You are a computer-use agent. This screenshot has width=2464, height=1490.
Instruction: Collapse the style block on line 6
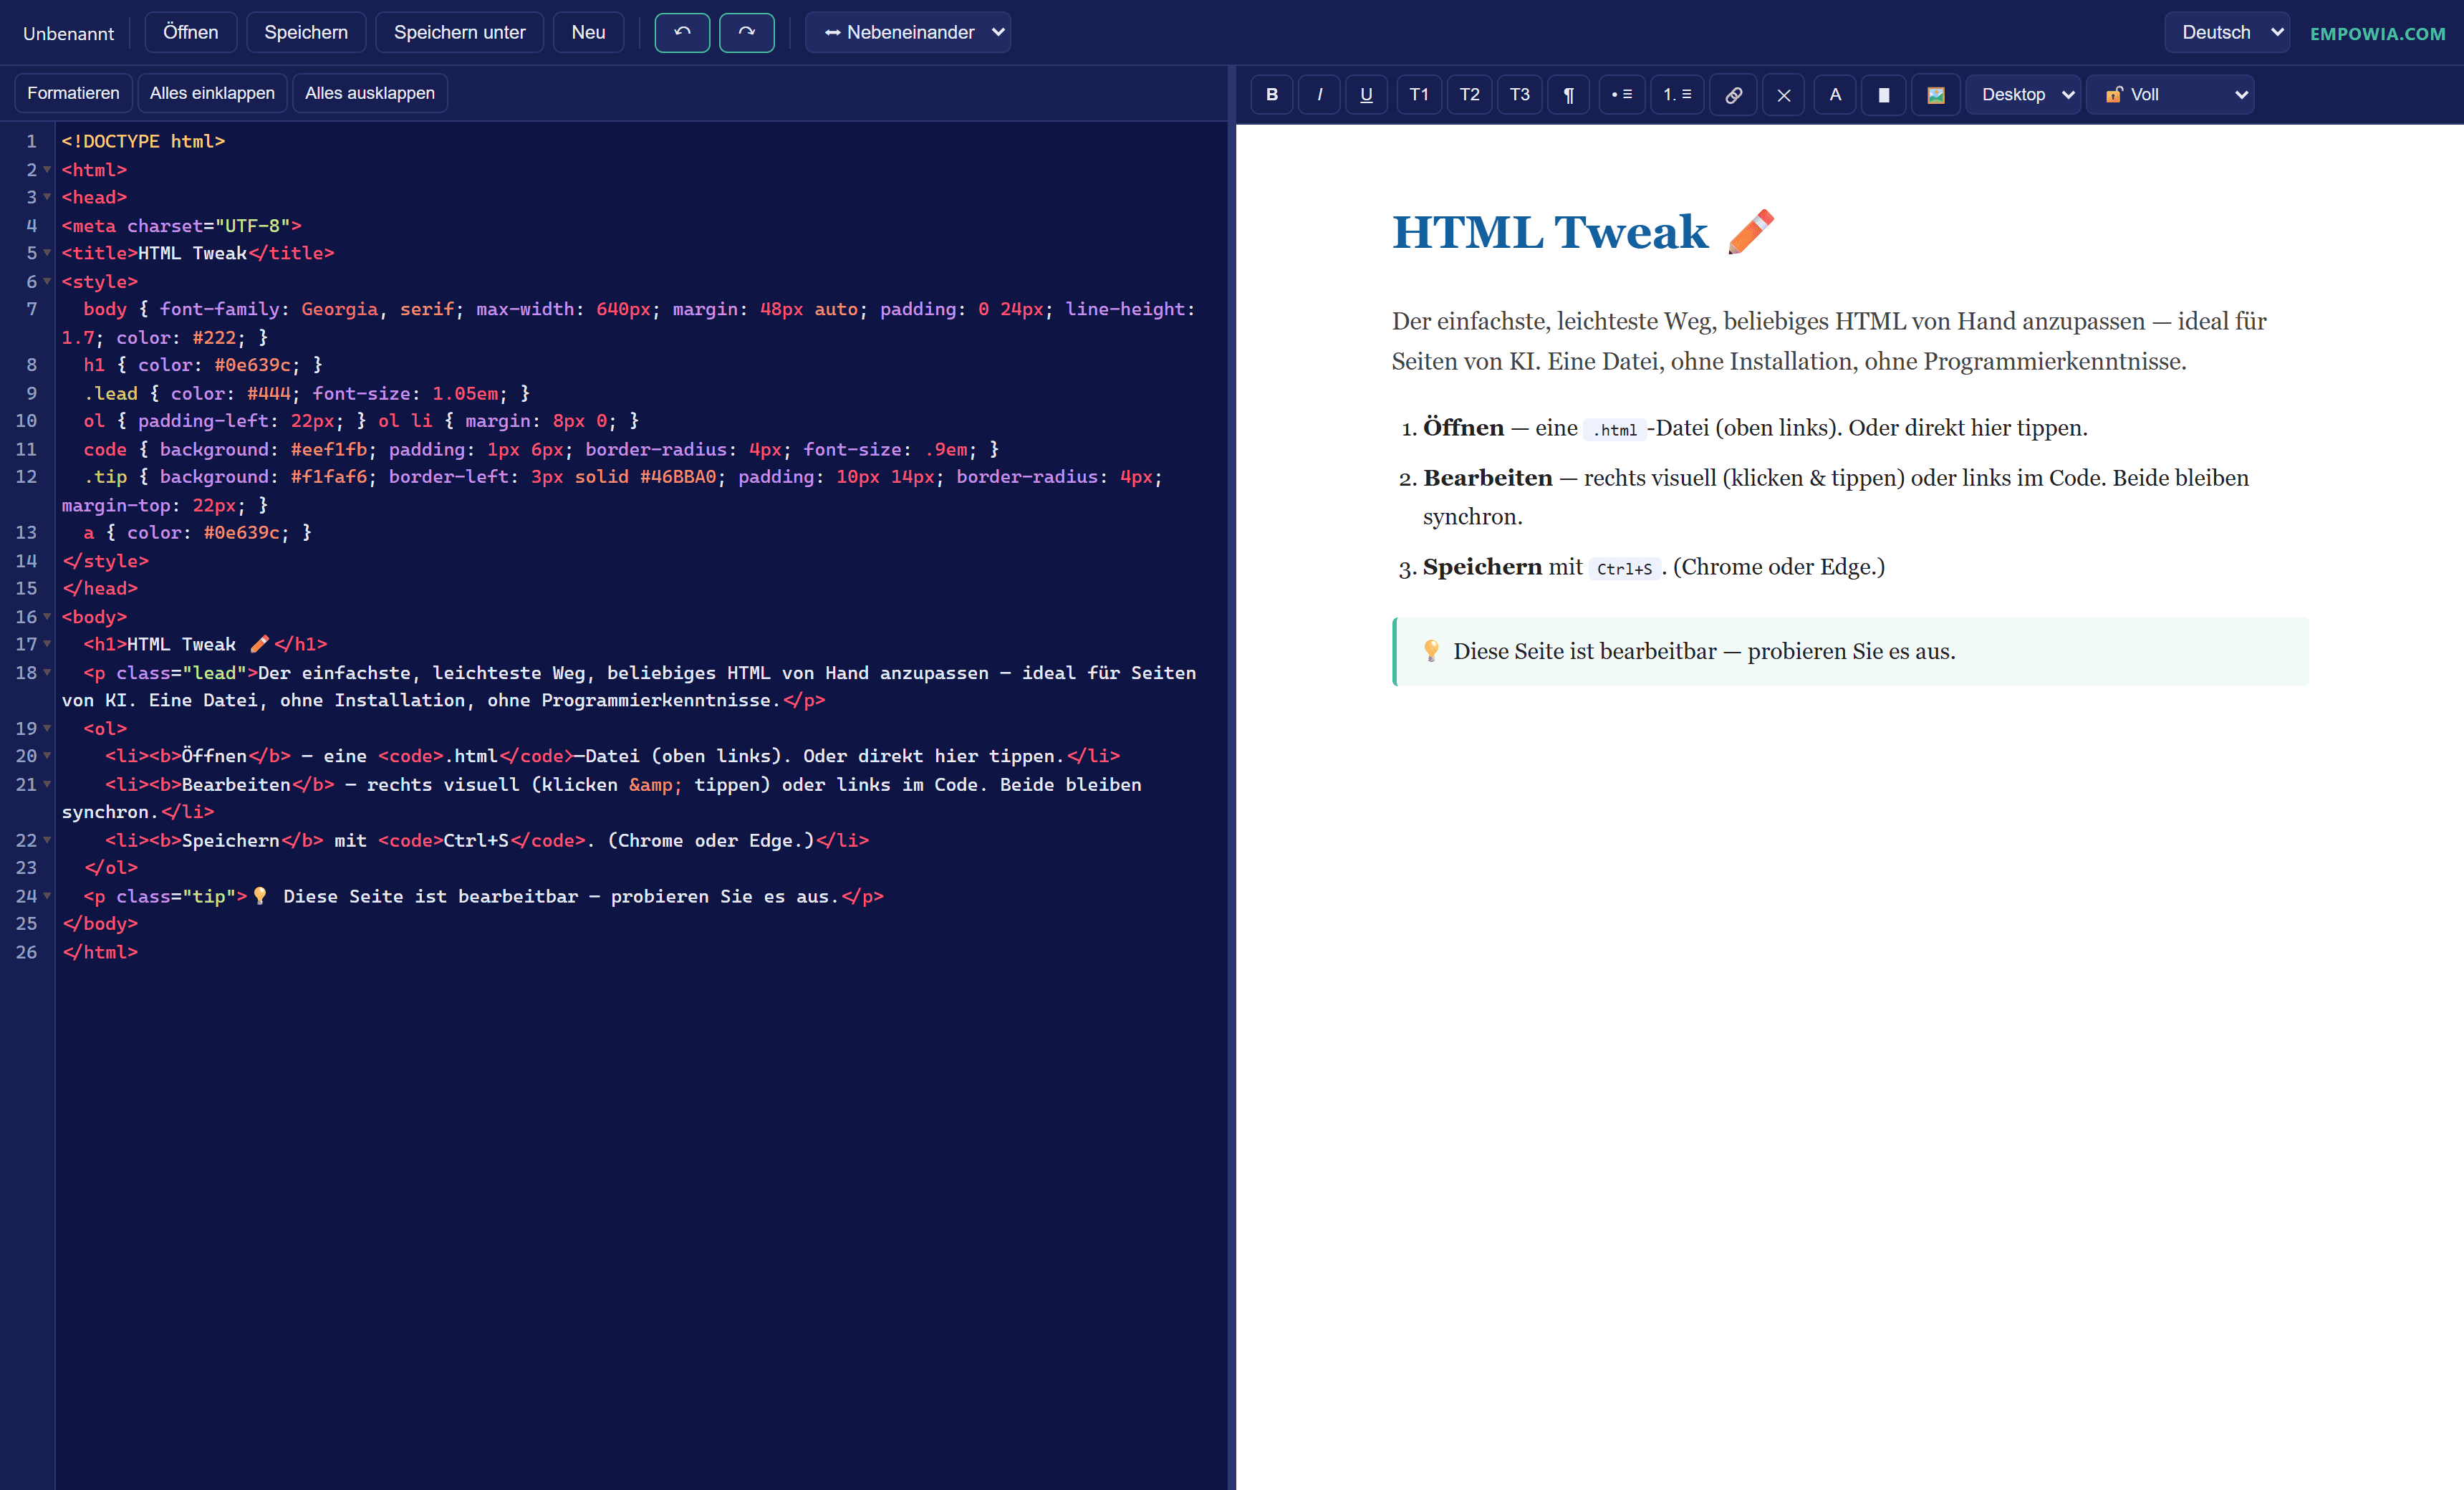(x=47, y=282)
